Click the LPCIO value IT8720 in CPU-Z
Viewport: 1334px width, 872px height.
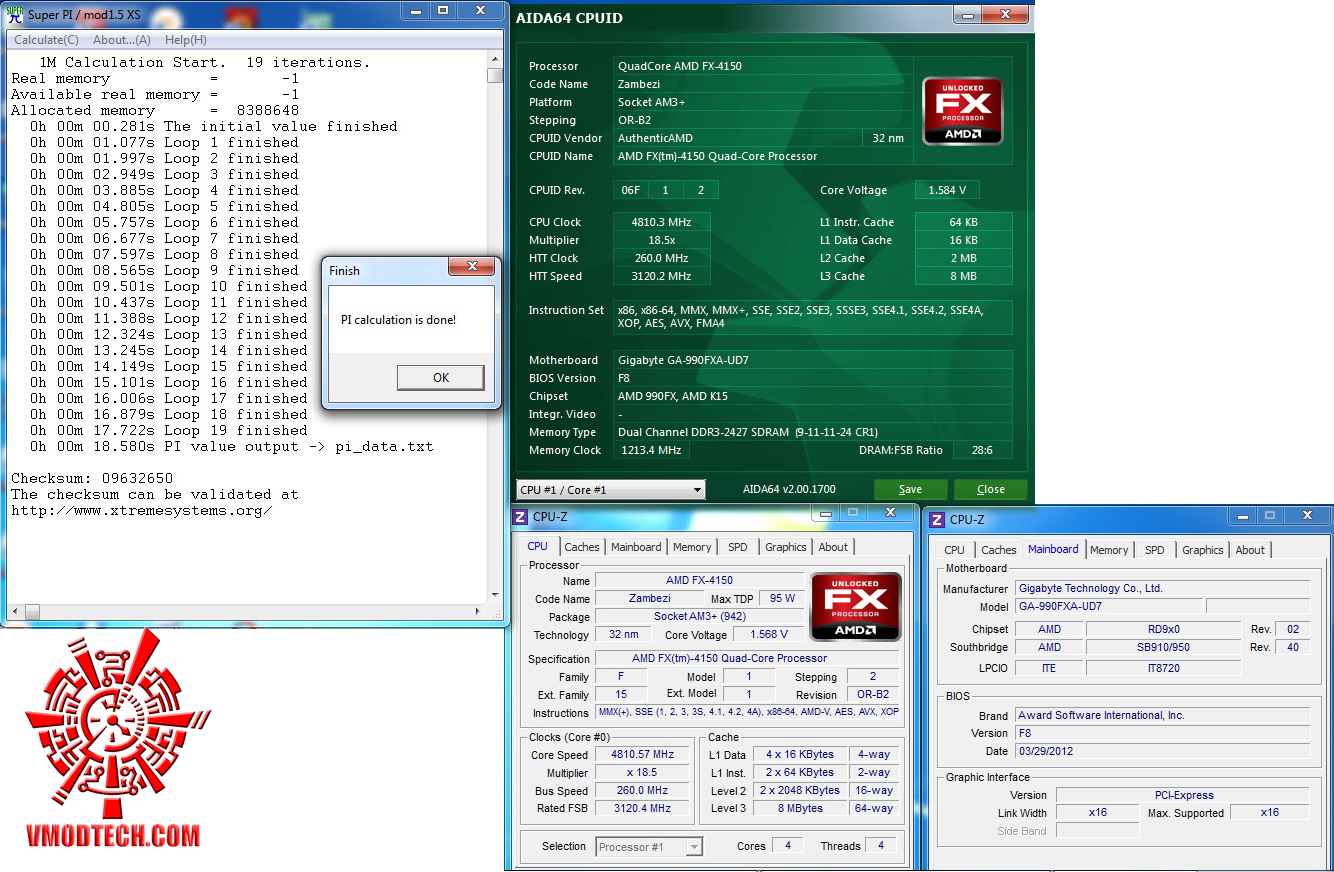[1163, 668]
